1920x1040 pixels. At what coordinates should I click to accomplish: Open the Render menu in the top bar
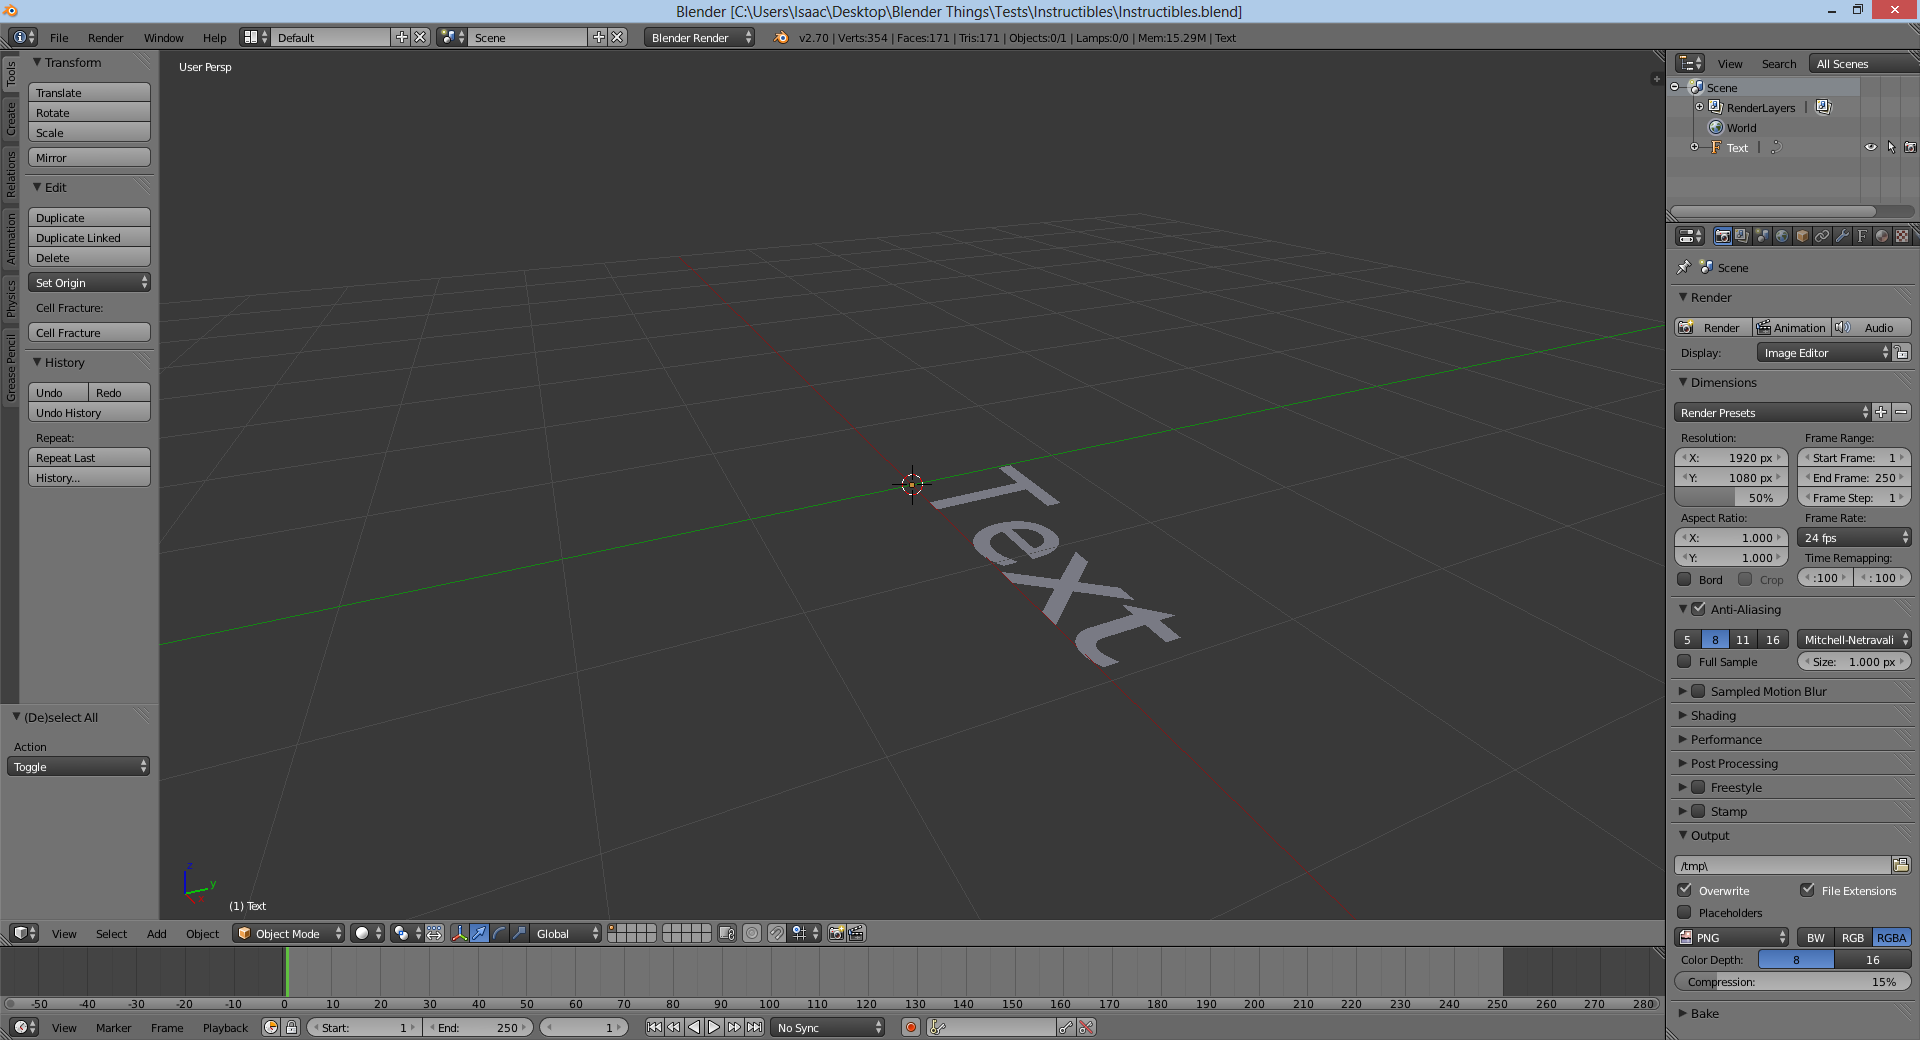105,37
